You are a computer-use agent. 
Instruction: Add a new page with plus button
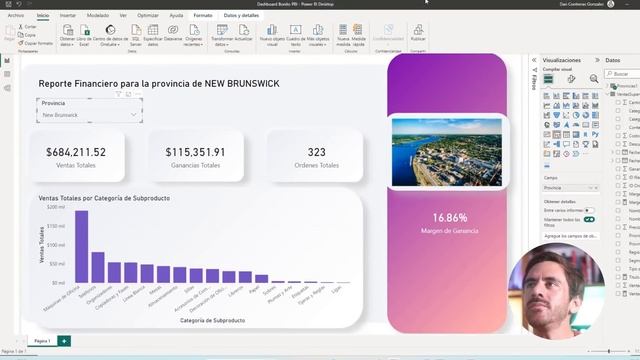64,341
